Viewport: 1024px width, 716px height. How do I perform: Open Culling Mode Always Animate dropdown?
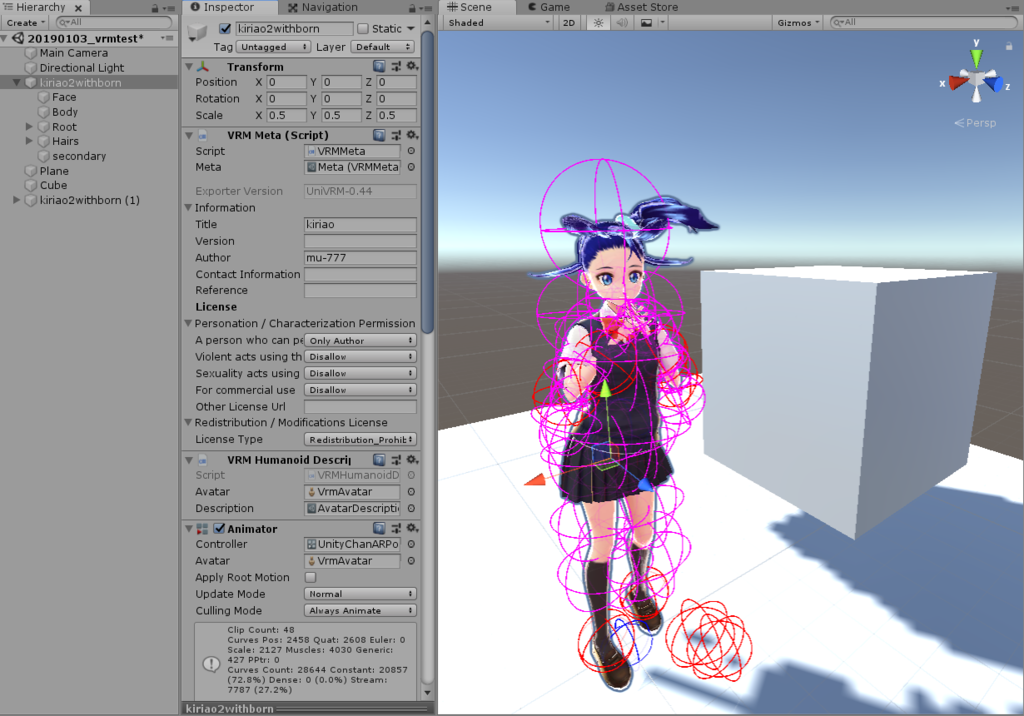coord(360,611)
